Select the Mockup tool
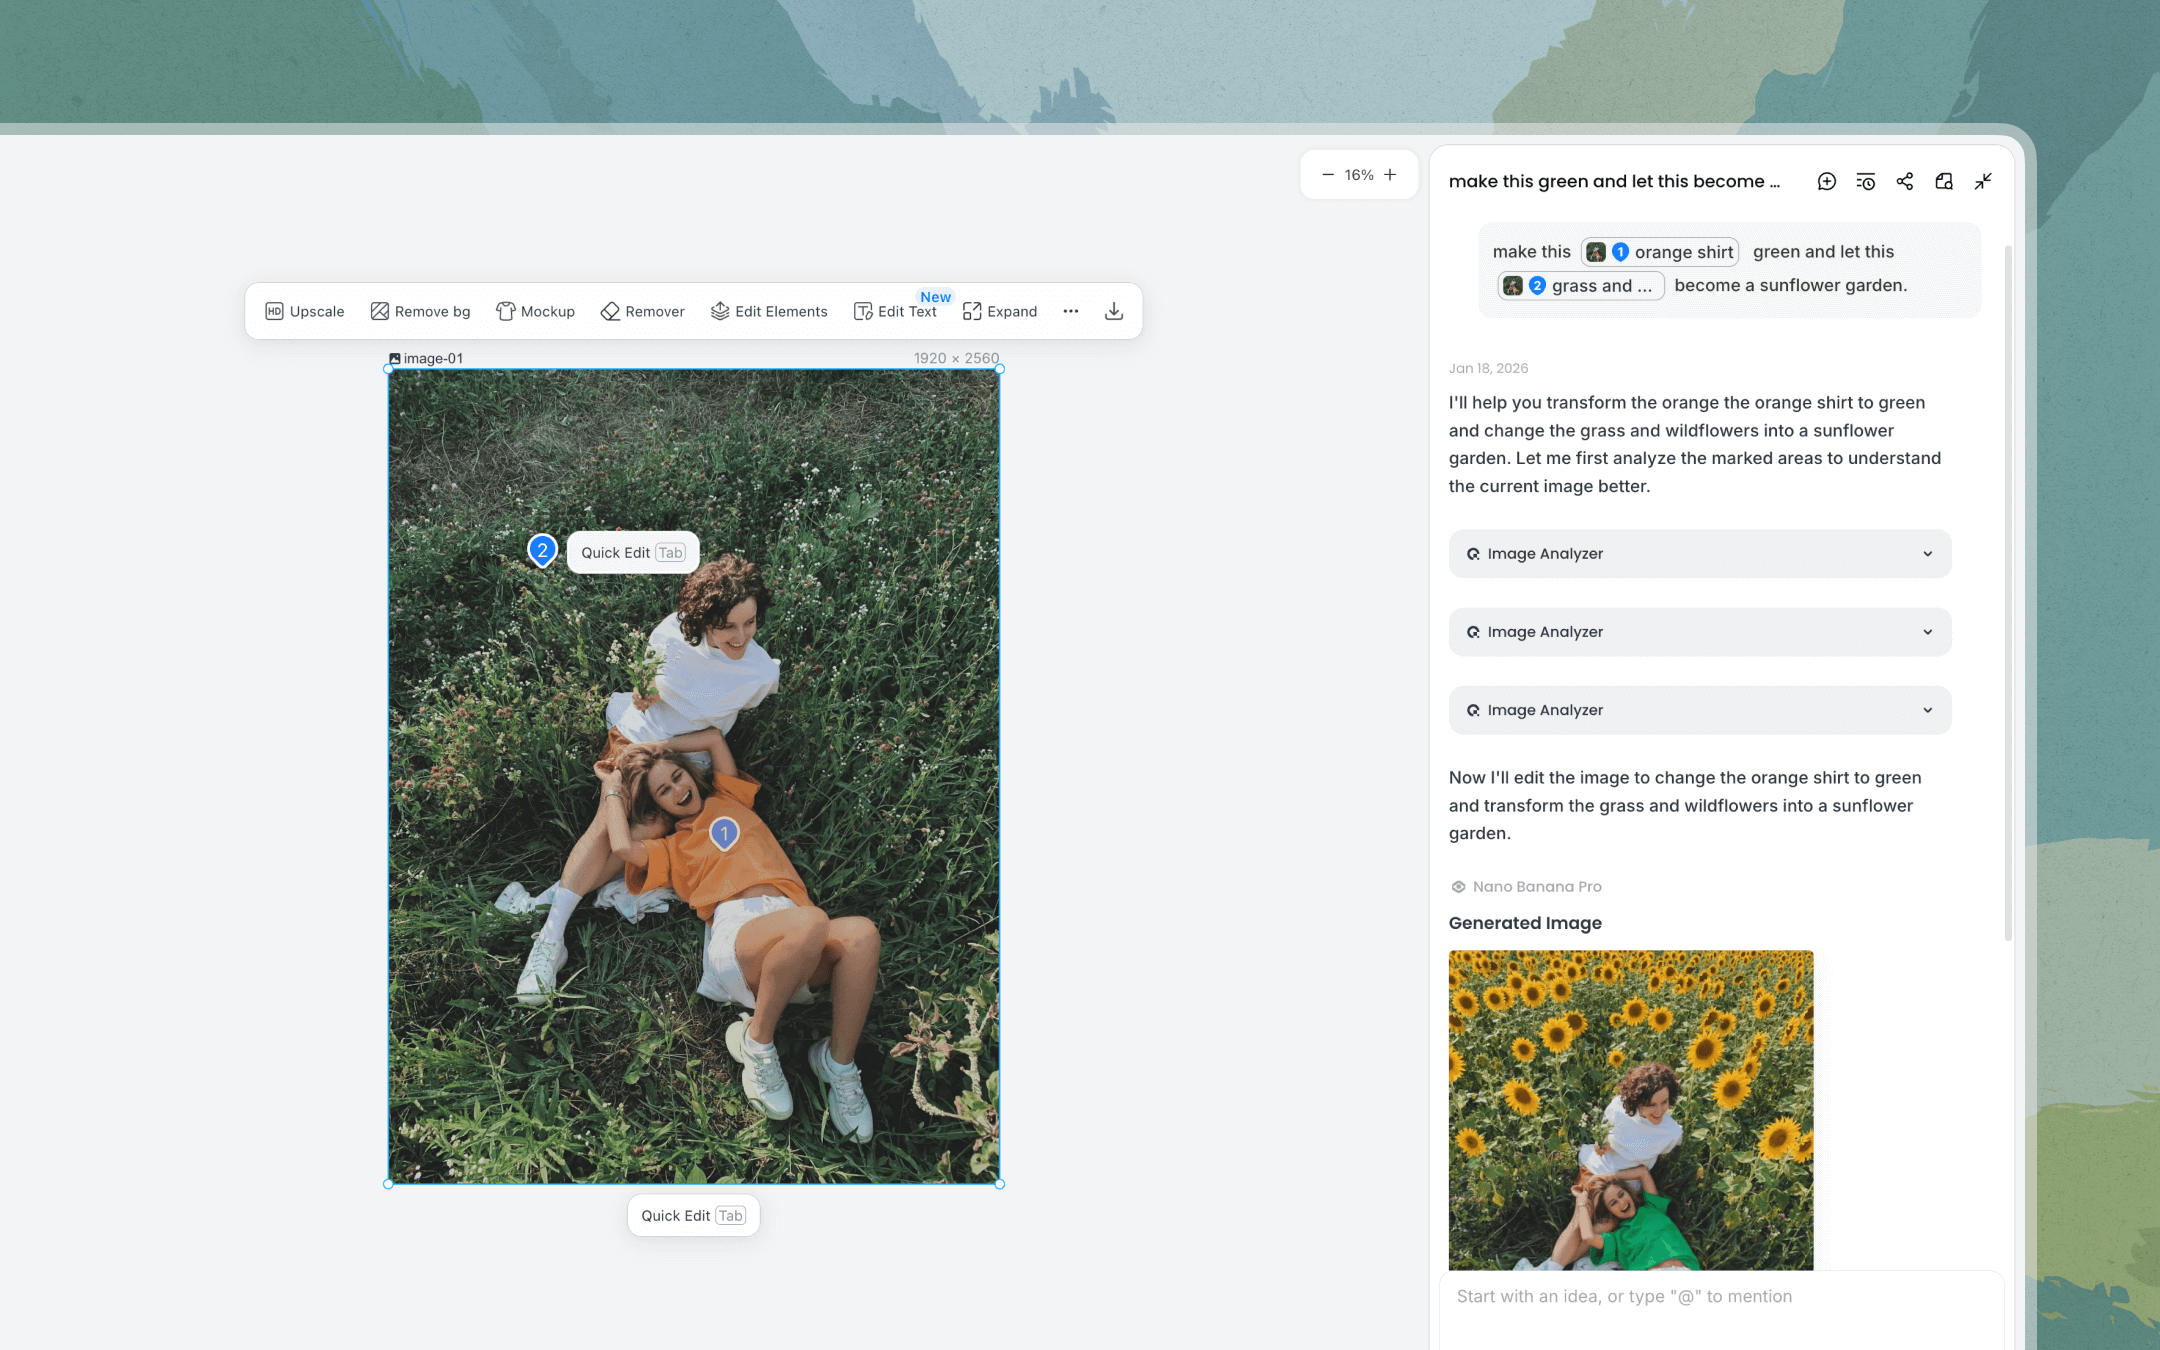2160x1350 pixels. click(536, 311)
